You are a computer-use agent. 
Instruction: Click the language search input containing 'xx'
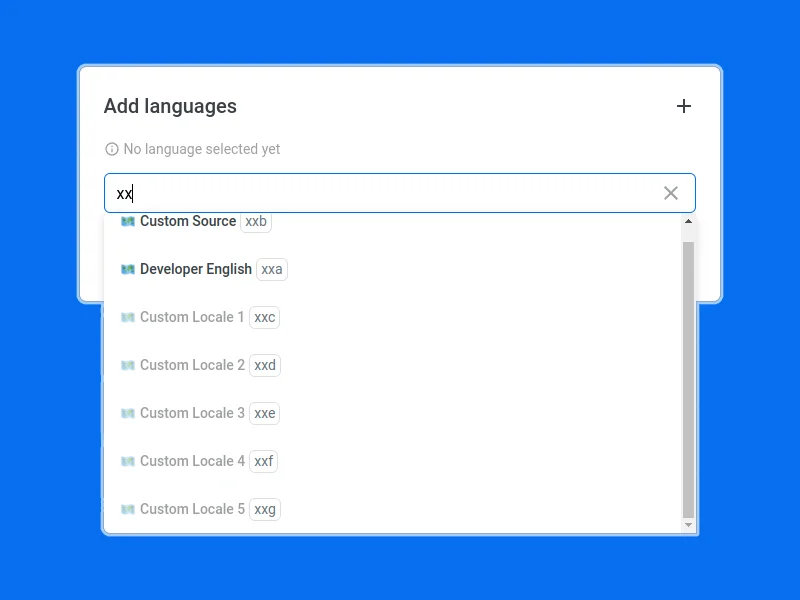click(380, 193)
